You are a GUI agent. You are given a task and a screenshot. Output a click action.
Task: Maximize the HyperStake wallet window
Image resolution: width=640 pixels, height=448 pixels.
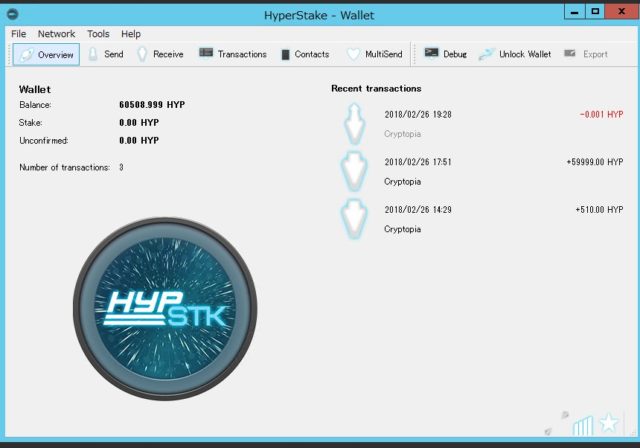click(x=595, y=11)
